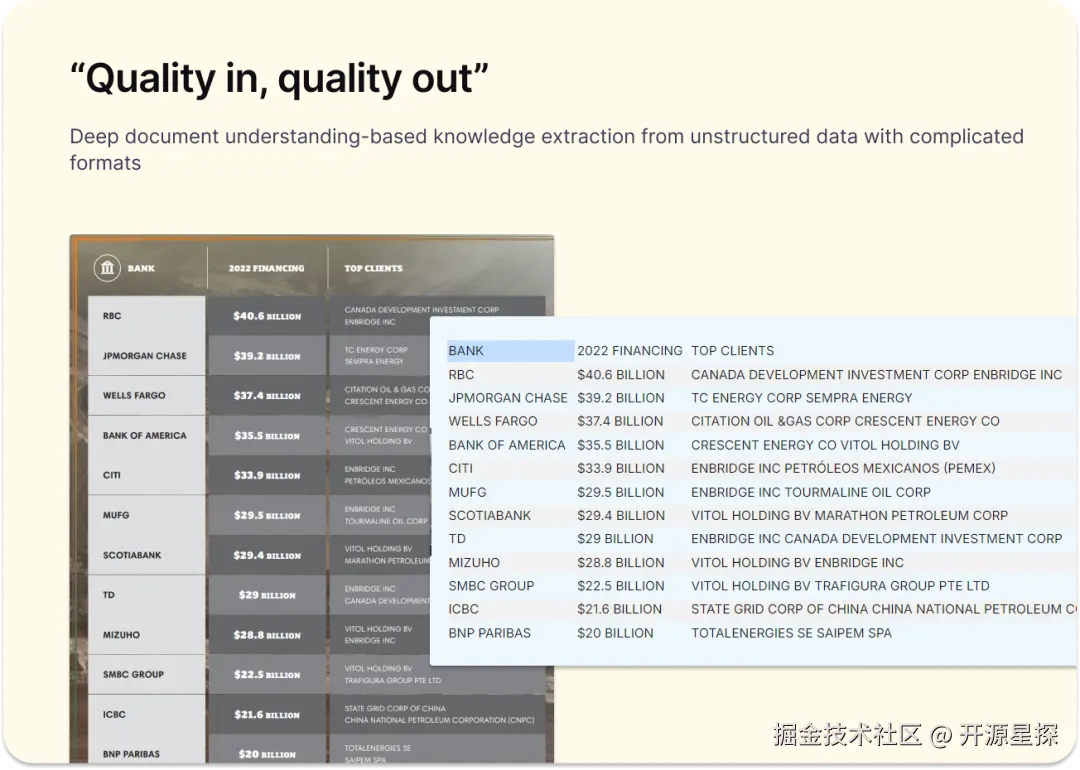Click the bank building icon in infographic header
Image resolution: width=1080 pixels, height=770 pixels.
point(107,268)
